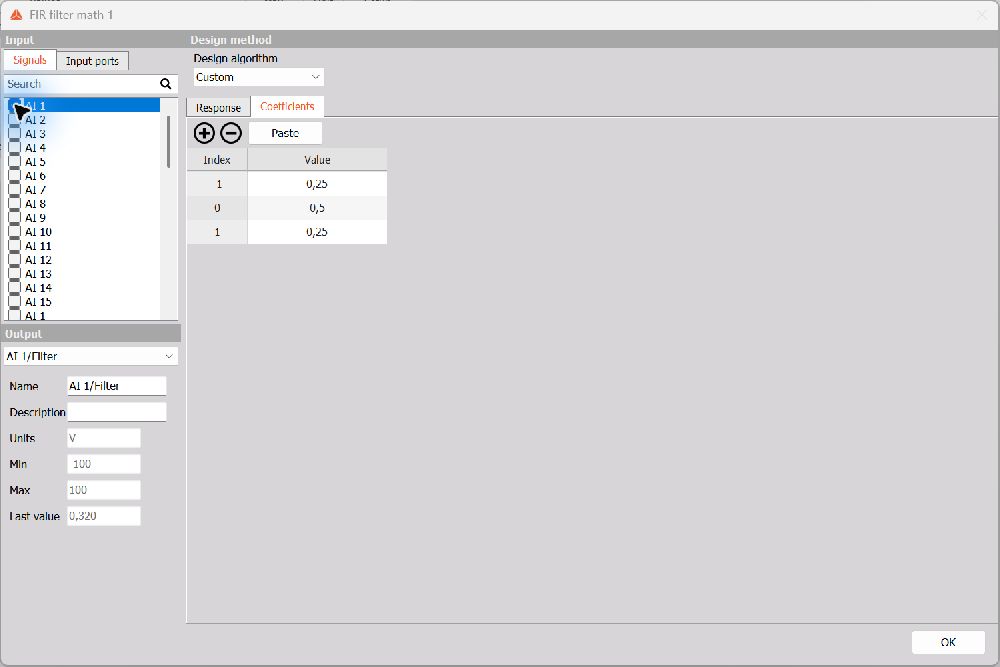Open the Design algorithm dropdown
1000x667 pixels.
click(x=258, y=77)
